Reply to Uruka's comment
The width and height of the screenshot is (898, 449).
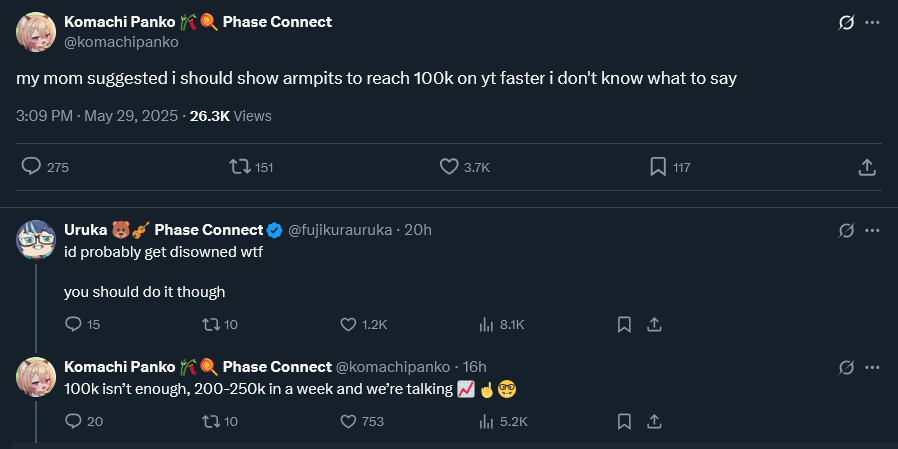pyautogui.click(x=72, y=324)
